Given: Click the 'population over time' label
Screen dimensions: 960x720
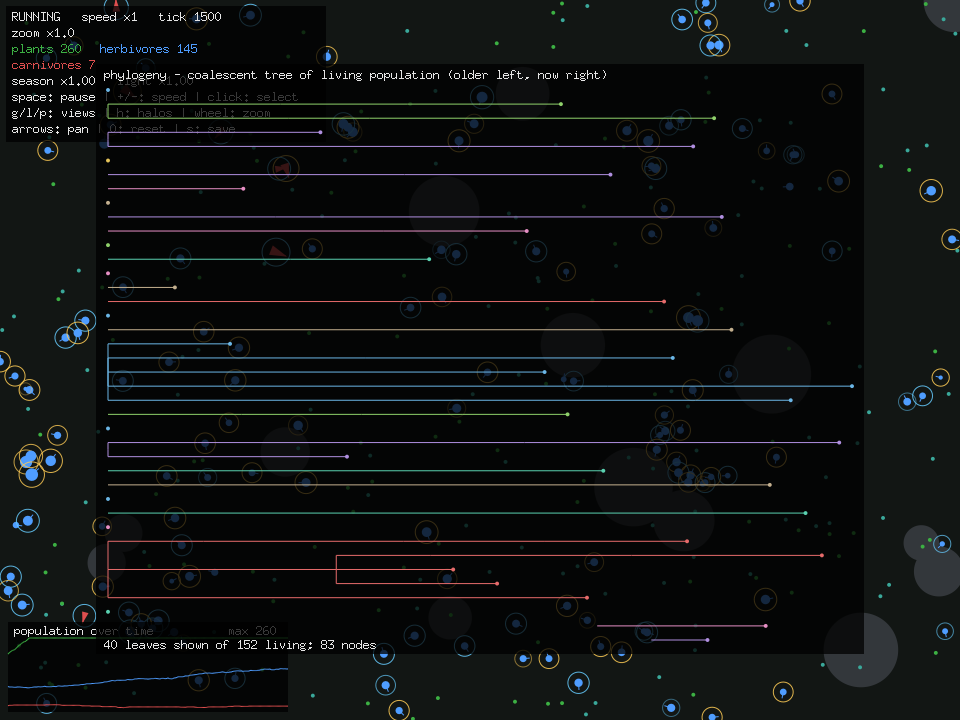Looking at the screenshot, I should click(83, 631).
